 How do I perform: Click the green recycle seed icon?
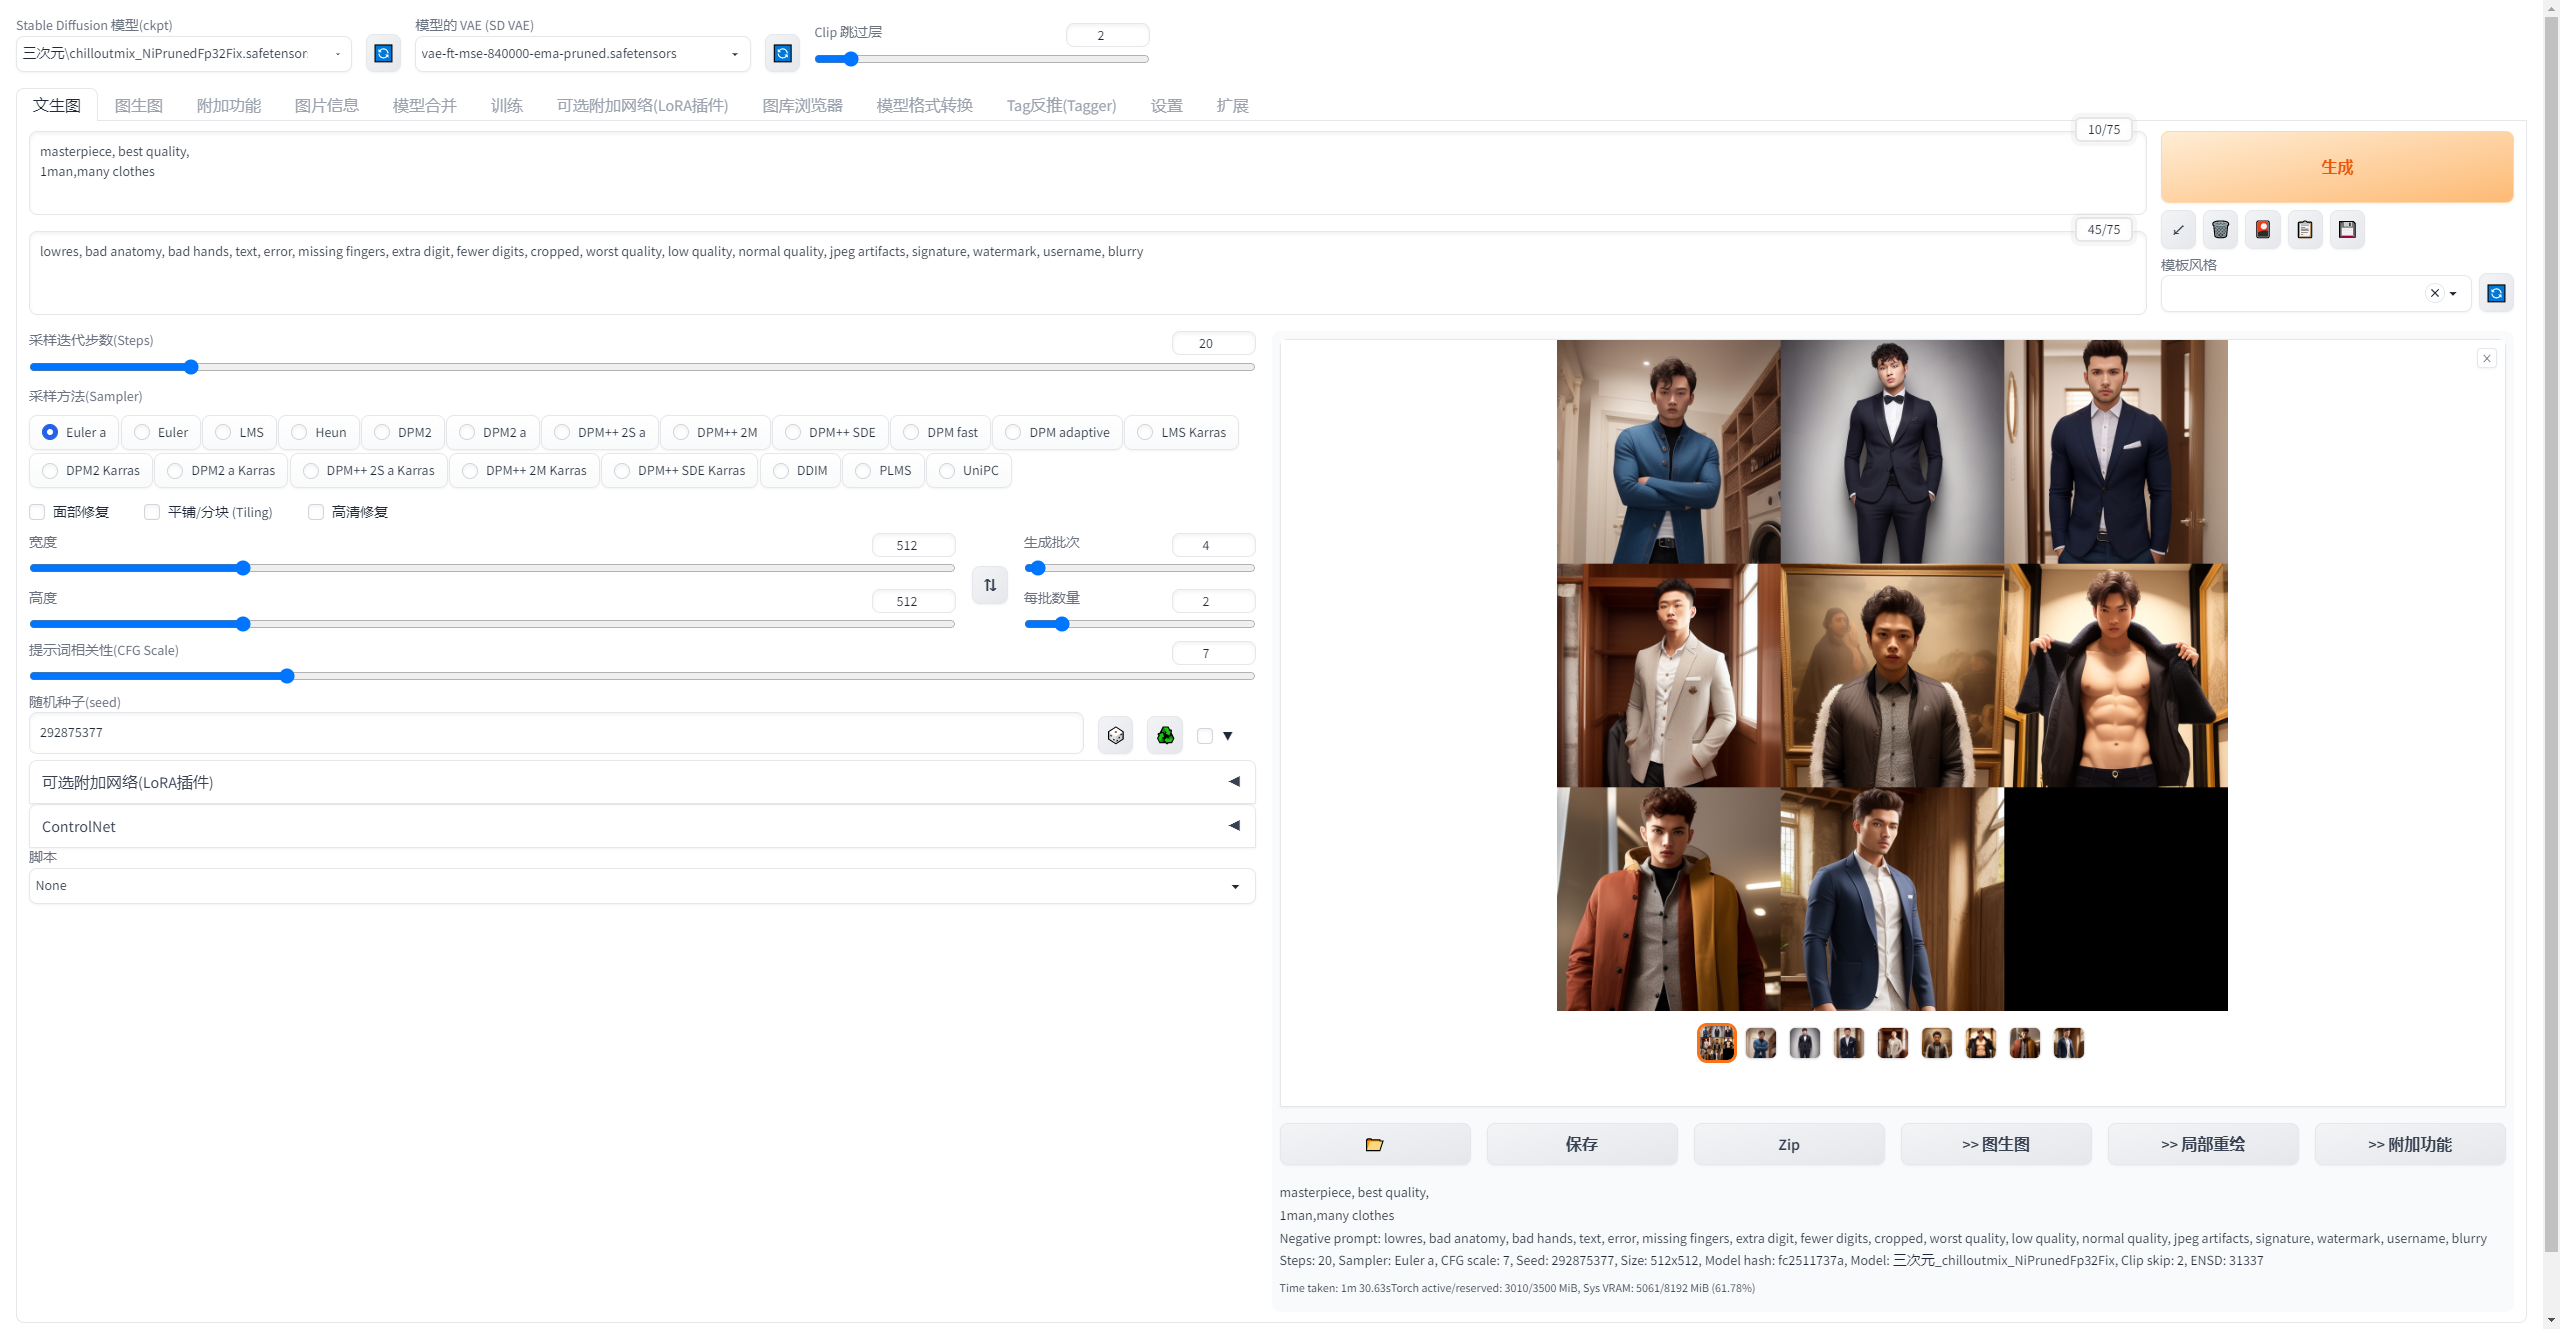pyautogui.click(x=1165, y=736)
